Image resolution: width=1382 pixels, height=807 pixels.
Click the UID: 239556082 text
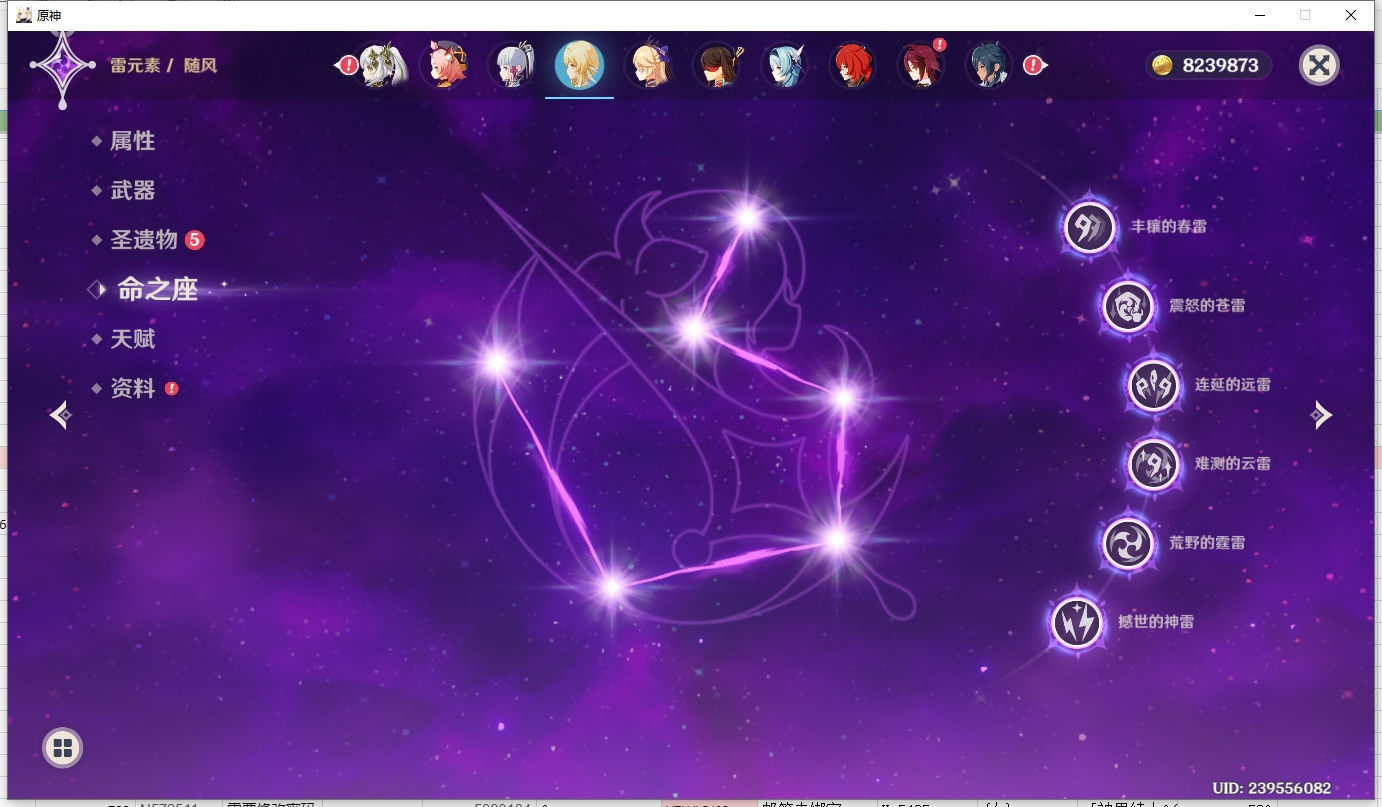click(x=1271, y=788)
